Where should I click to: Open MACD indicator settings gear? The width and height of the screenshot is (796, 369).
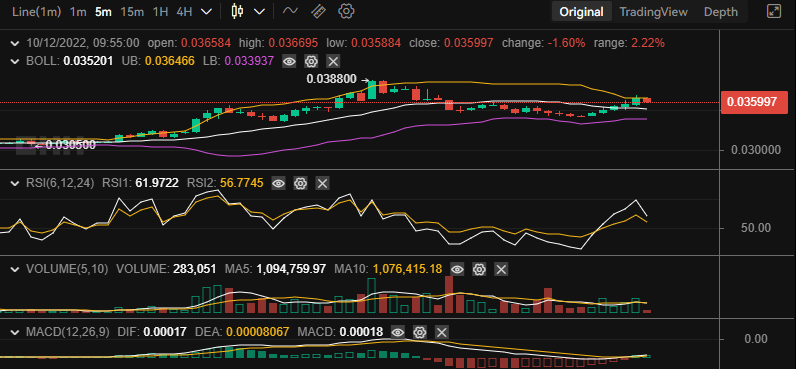click(419, 333)
